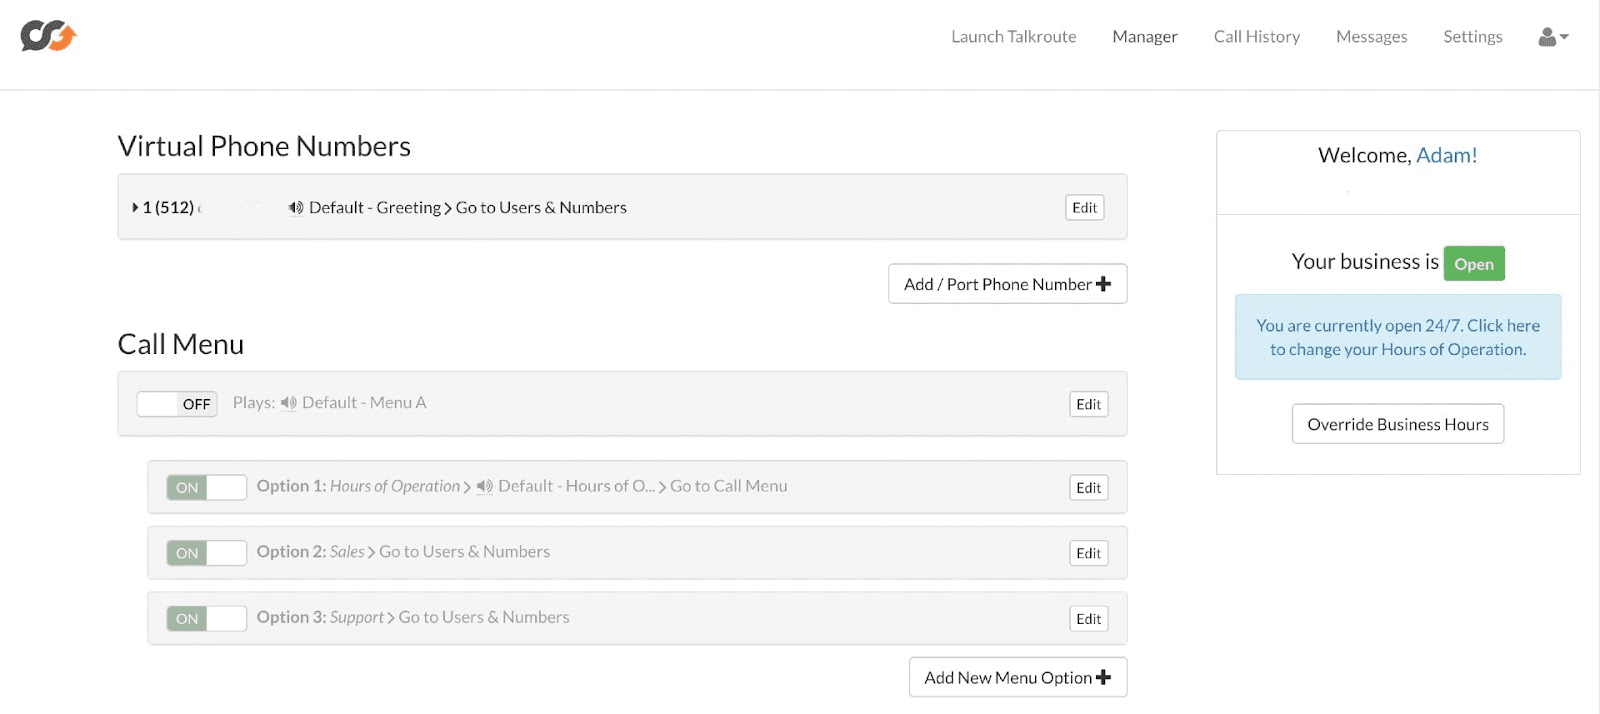Turn on the Call Menu OFF toggle

177,404
